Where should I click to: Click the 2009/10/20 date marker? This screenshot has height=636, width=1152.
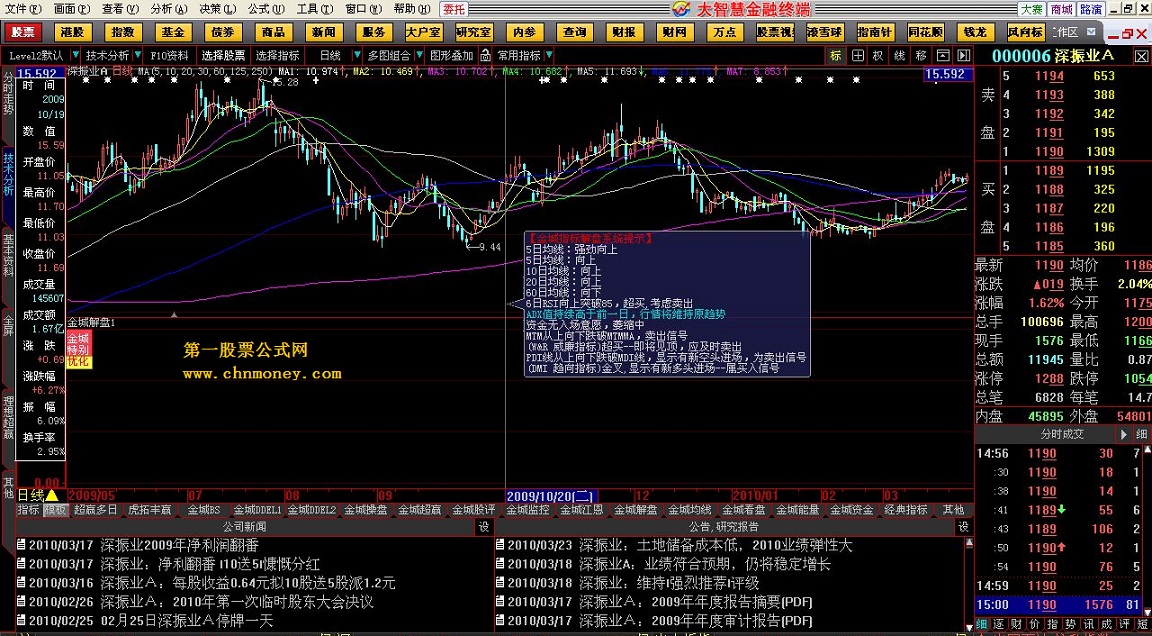[x=551, y=496]
